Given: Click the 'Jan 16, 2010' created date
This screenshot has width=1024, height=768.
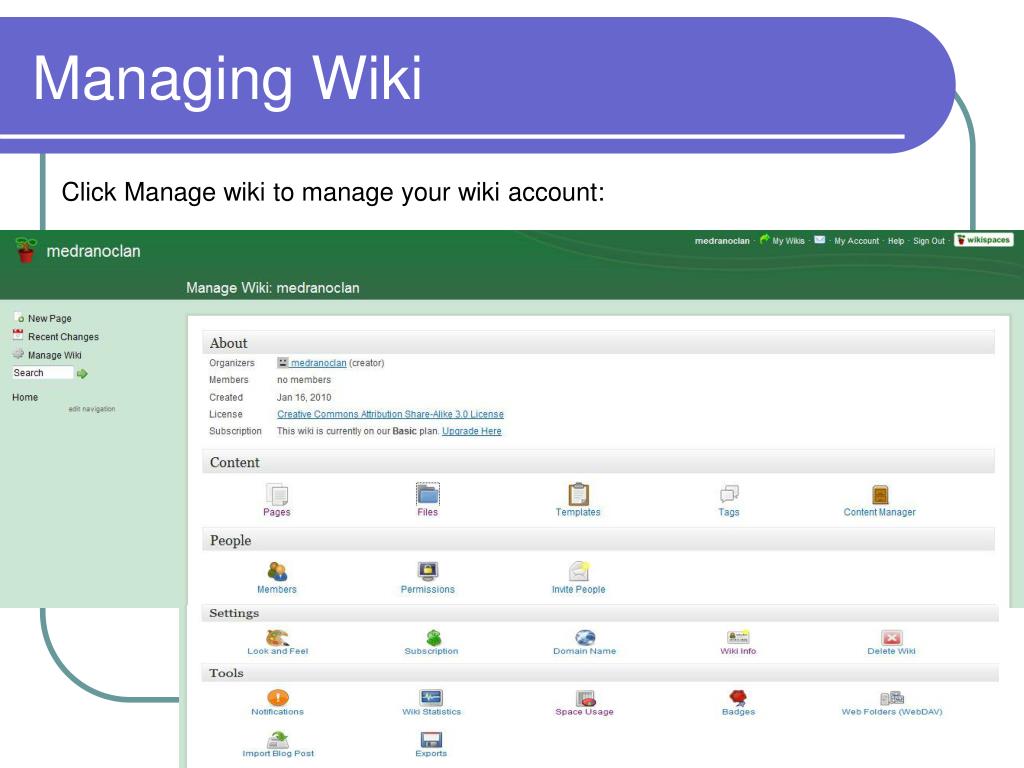Looking at the screenshot, I should 304,397.
